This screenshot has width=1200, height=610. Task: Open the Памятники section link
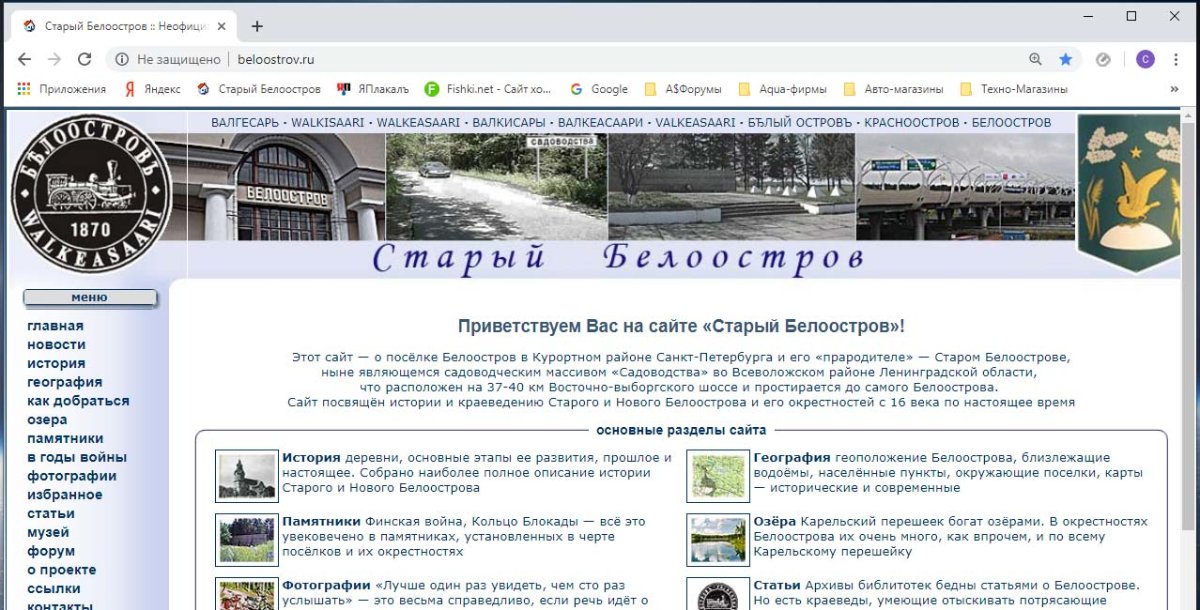pos(321,521)
